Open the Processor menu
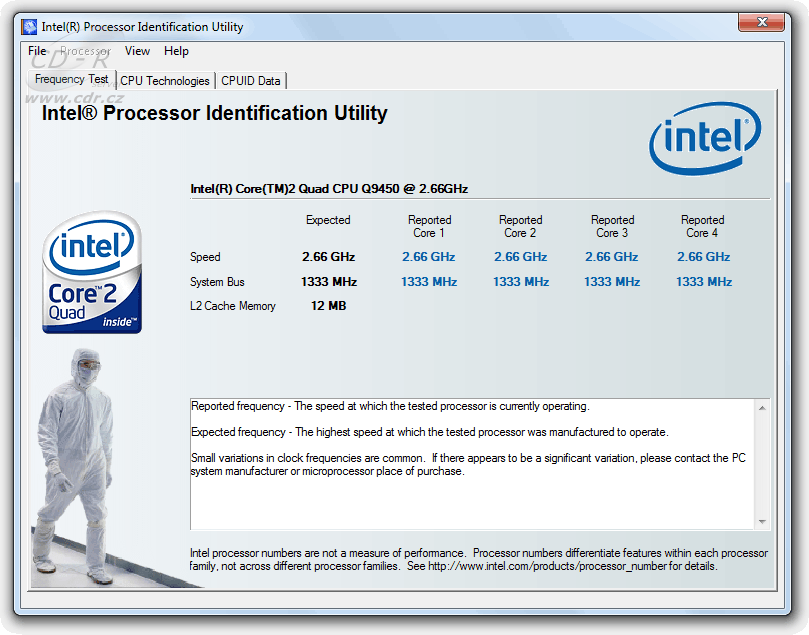 [x=86, y=51]
